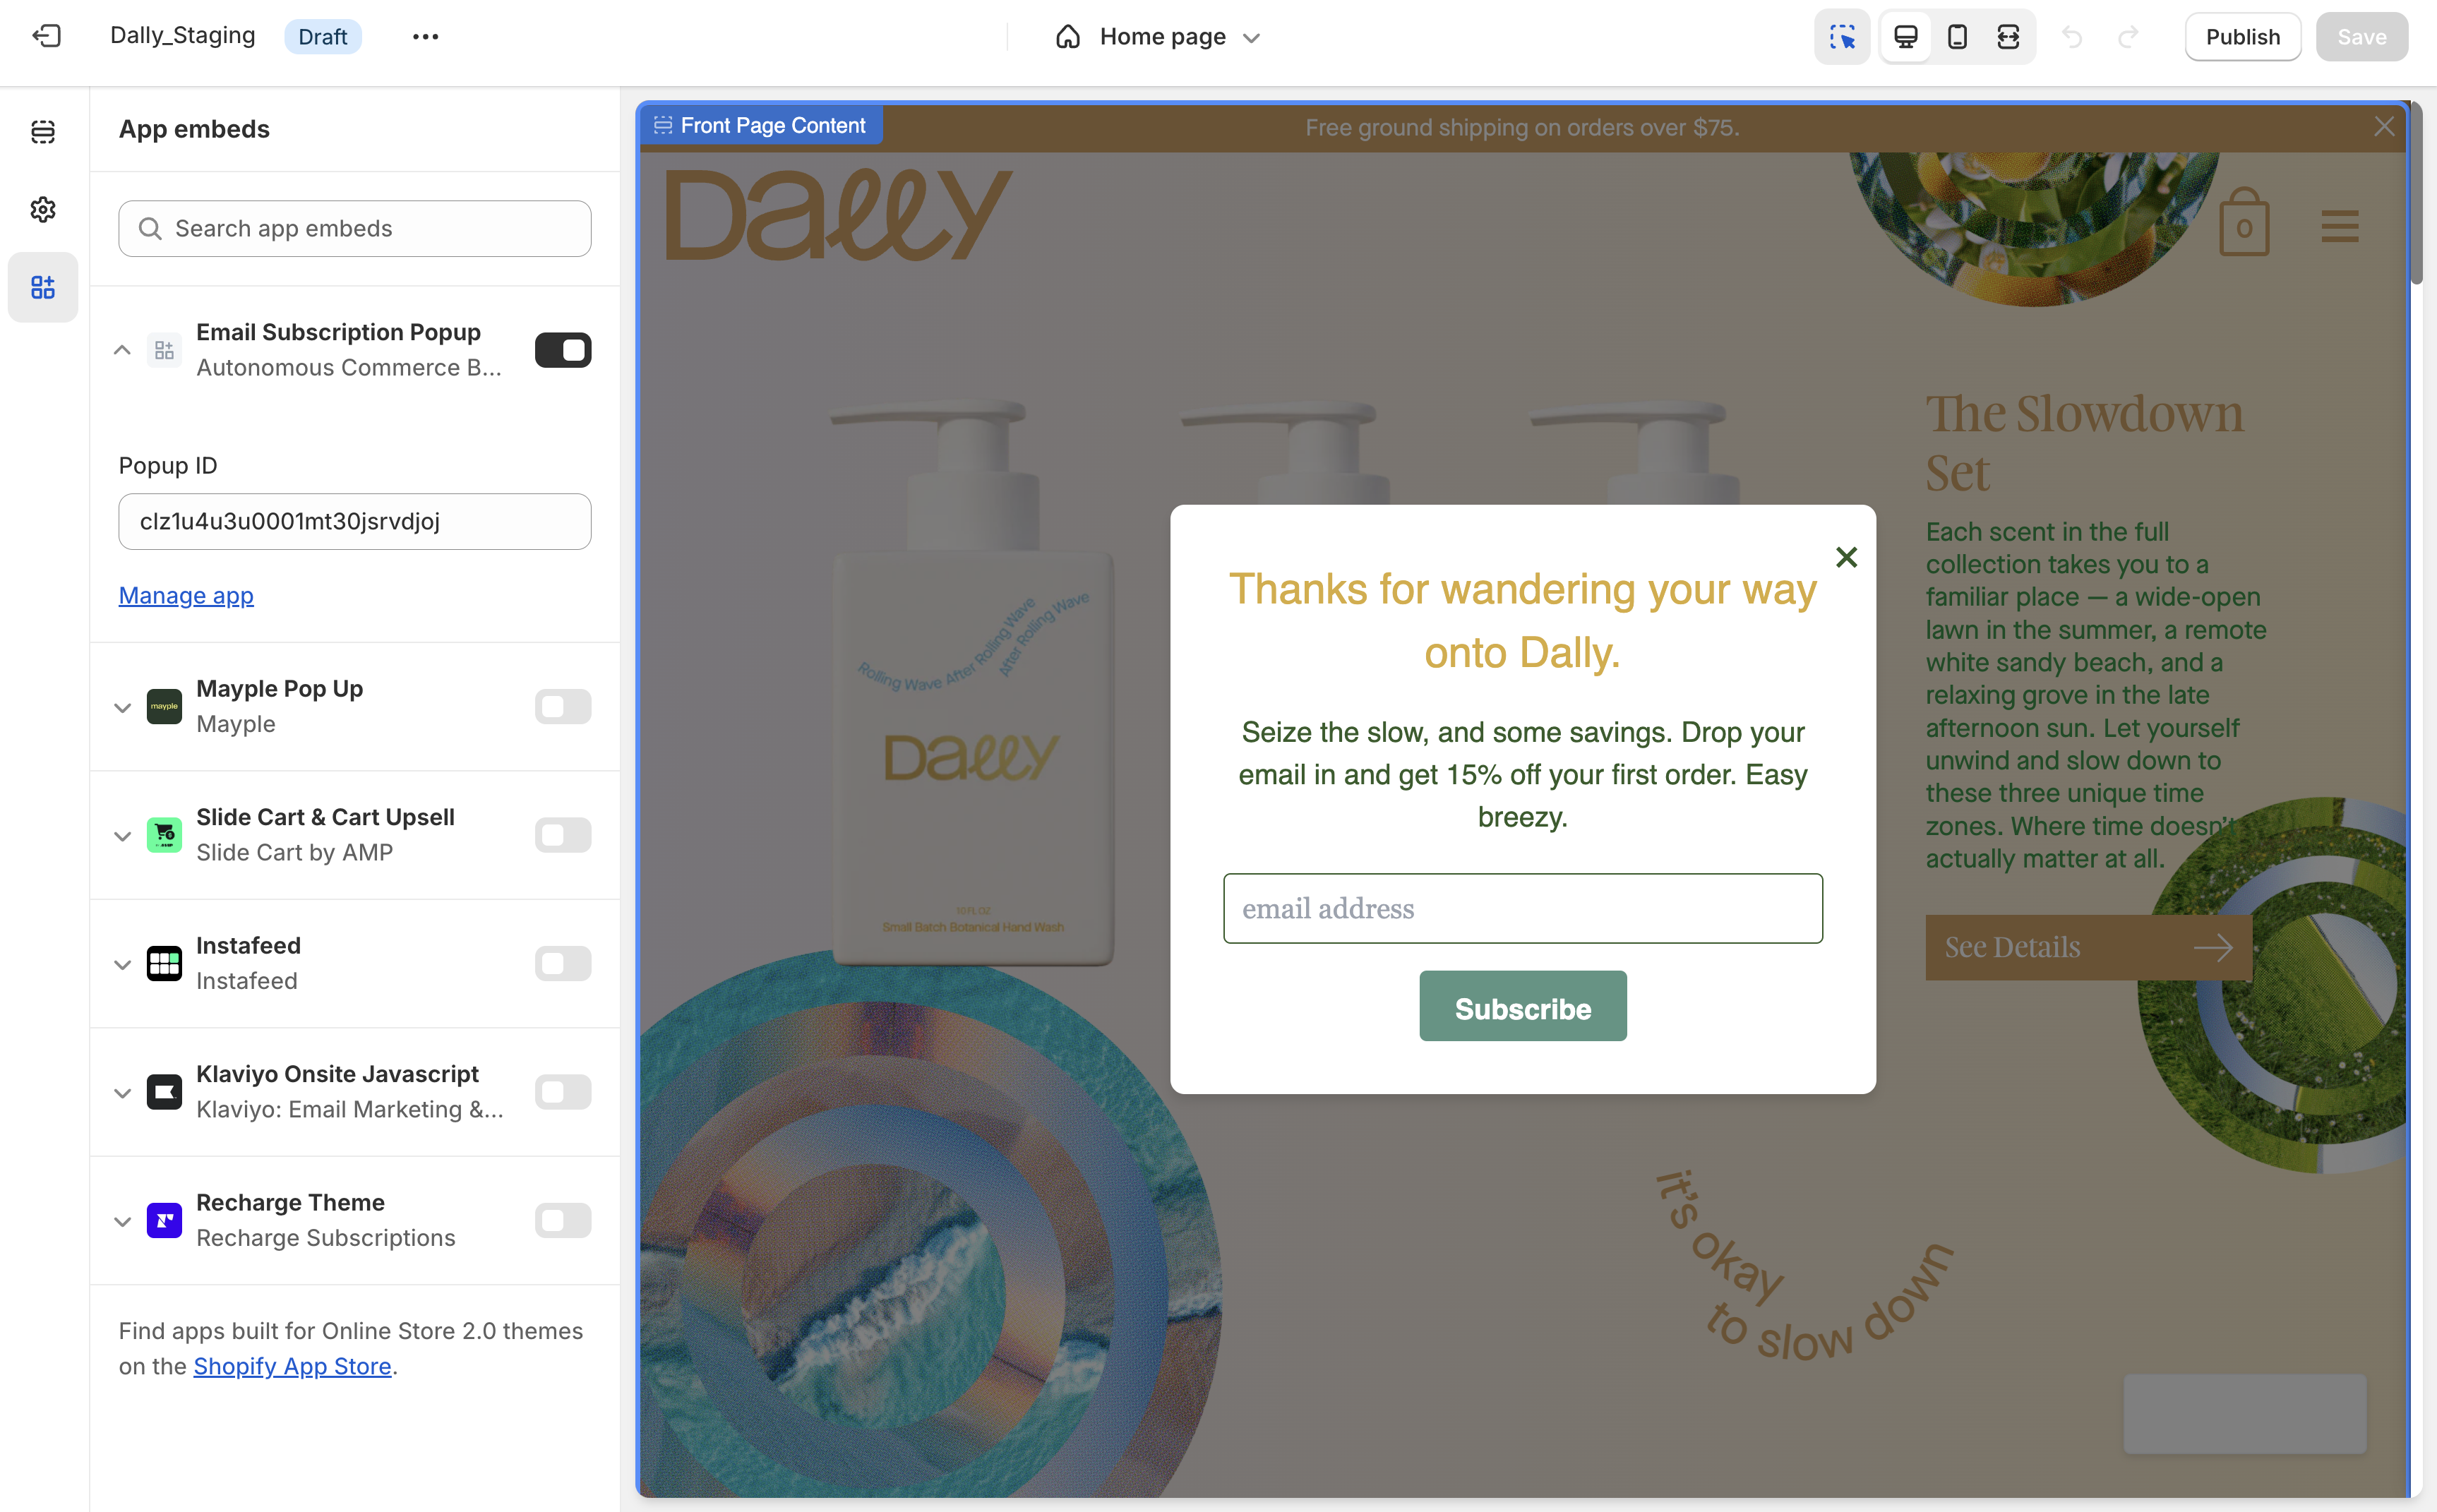Toggle Slide Cart & Cart Upsell on/off
2437x1512 pixels.
(x=563, y=834)
